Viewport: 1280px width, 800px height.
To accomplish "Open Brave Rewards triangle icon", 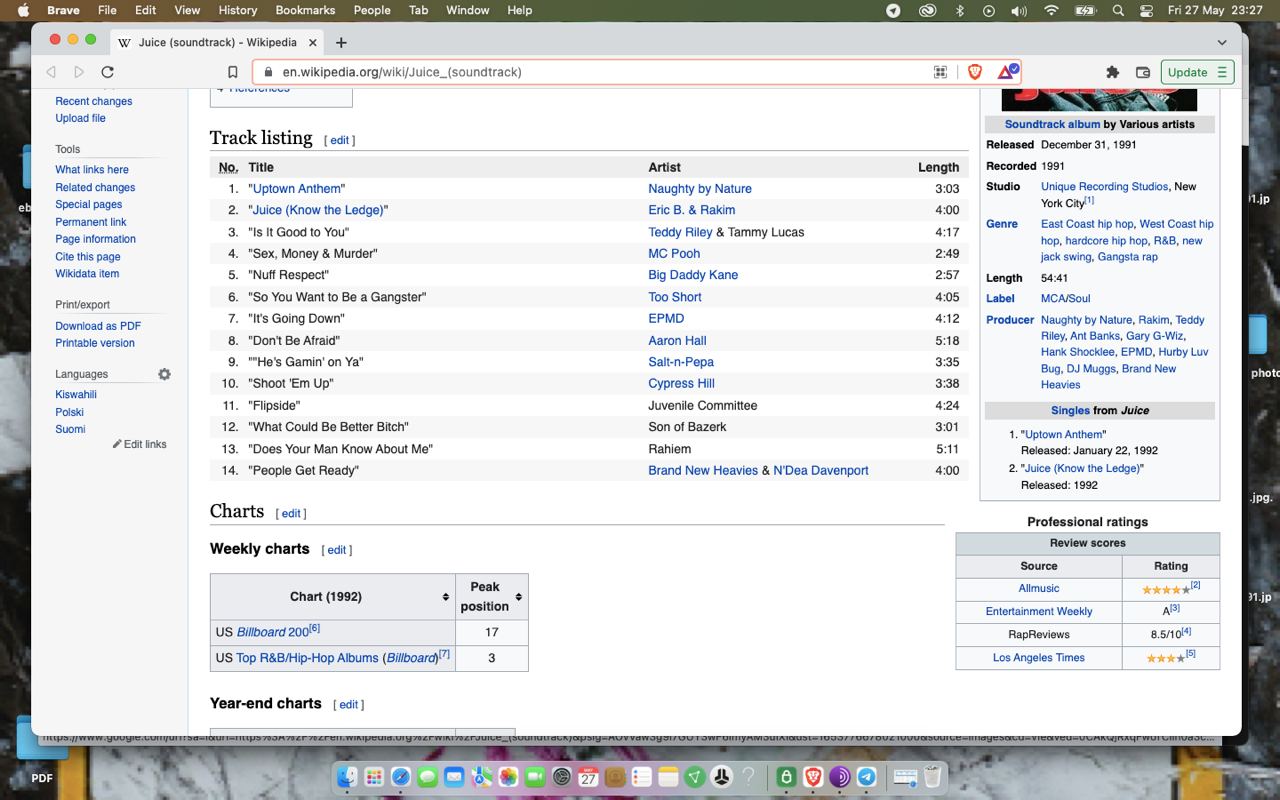I will (1007, 72).
